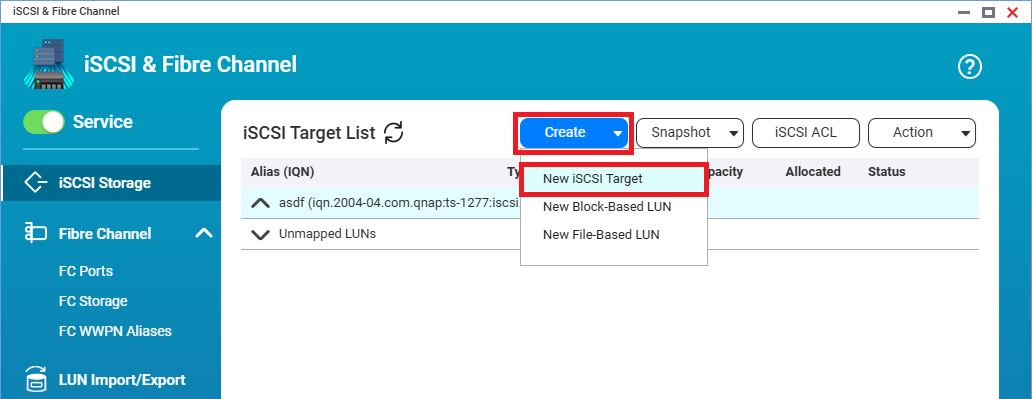Choose New iSCSI Target from menu
The image size is (1032, 399).
613,178
